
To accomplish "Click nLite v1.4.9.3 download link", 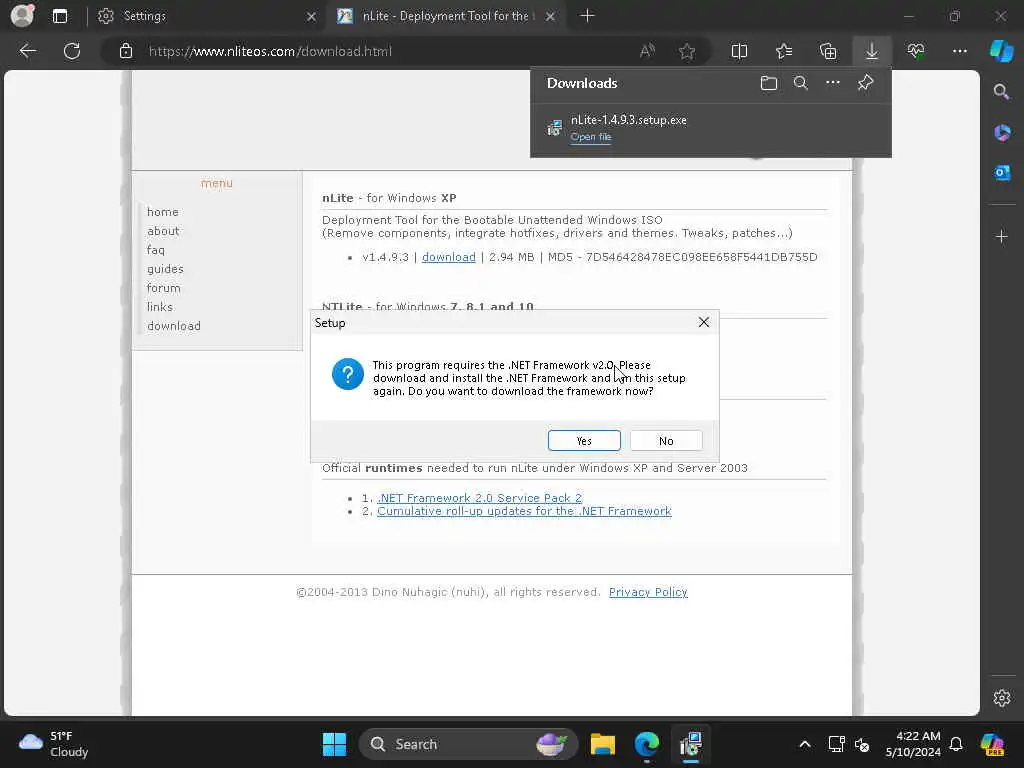I will (x=449, y=257).
